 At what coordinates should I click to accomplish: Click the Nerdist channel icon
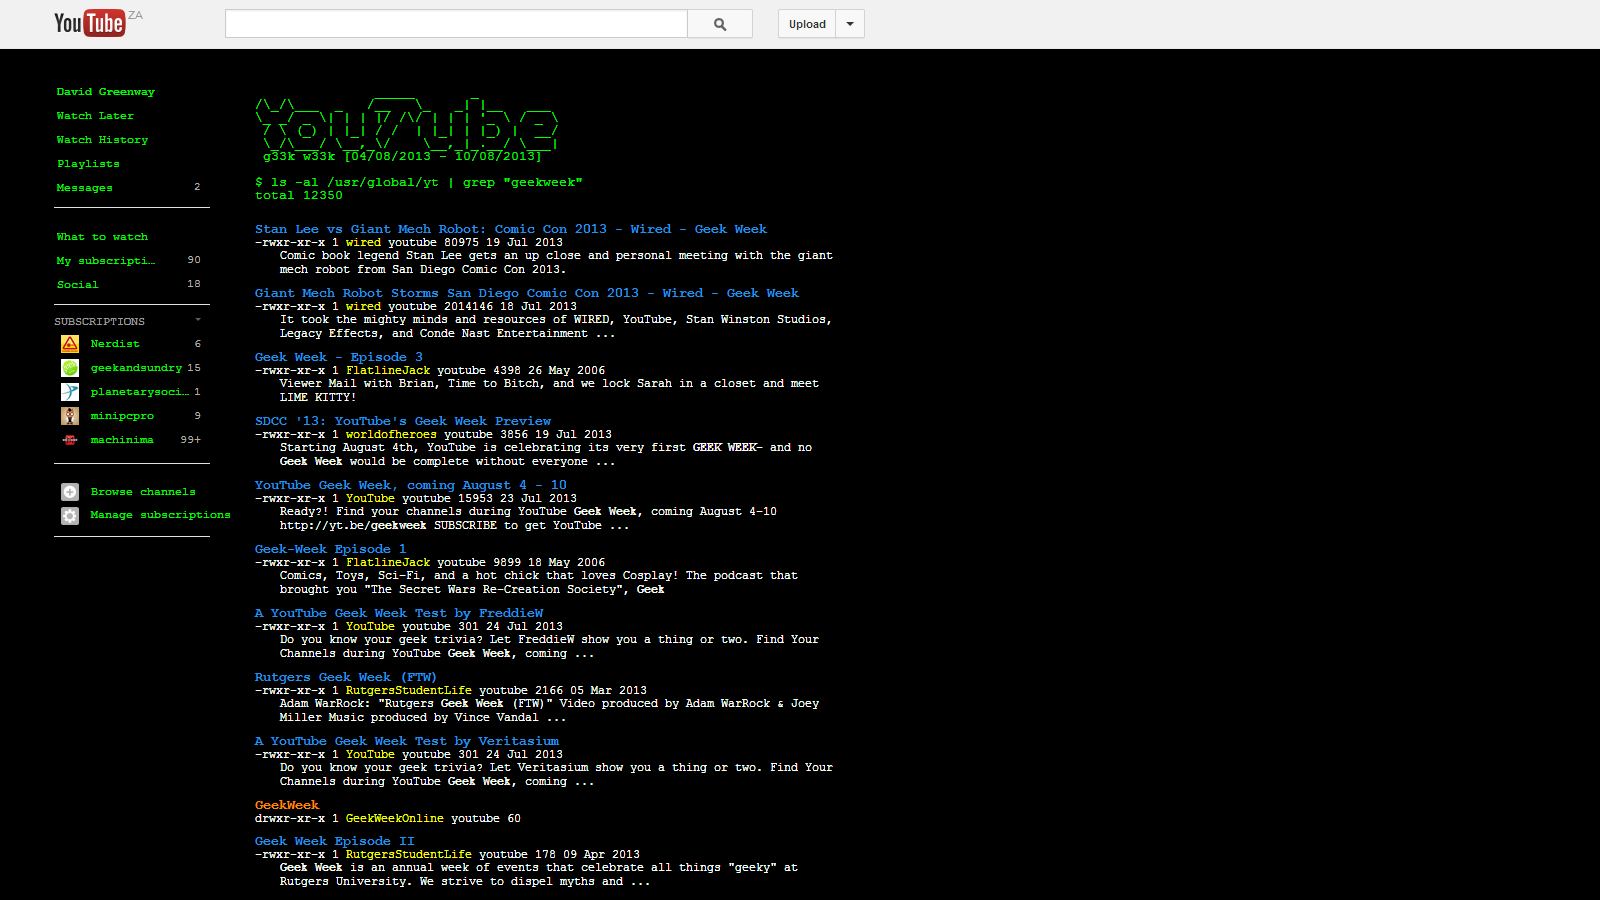70,344
